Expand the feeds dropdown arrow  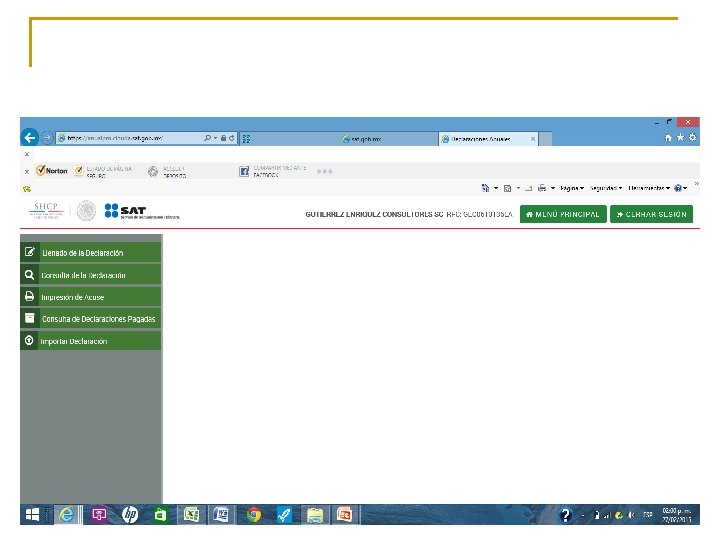[x=518, y=188]
